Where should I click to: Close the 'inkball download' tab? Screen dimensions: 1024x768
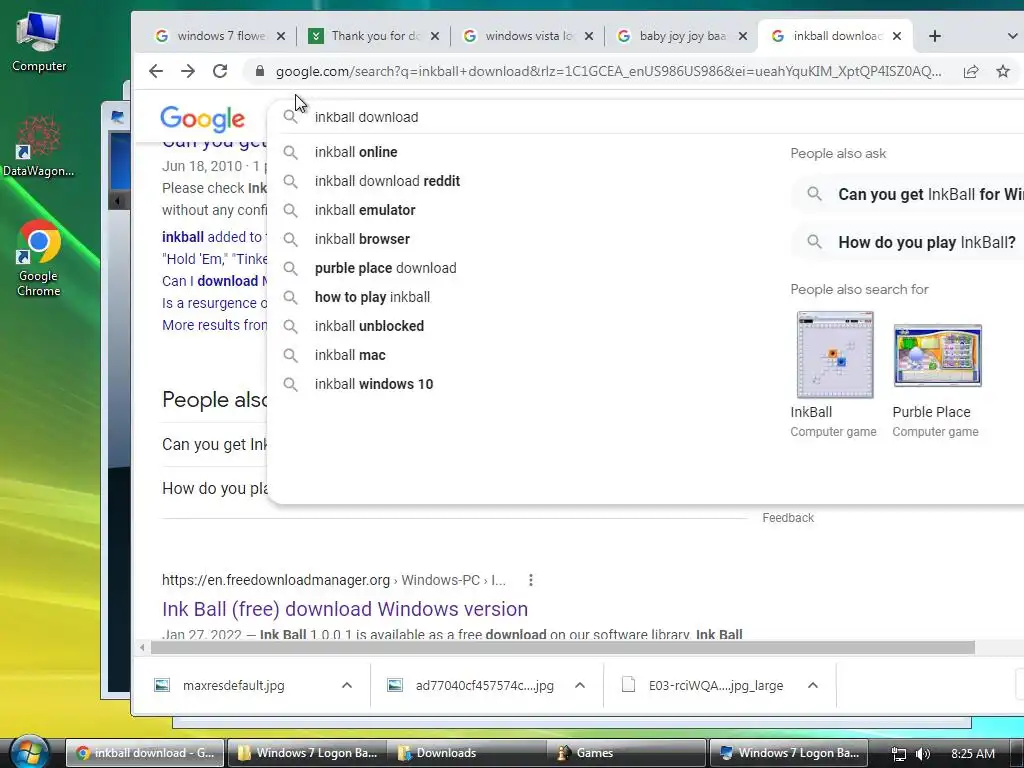click(x=897, y=36)
